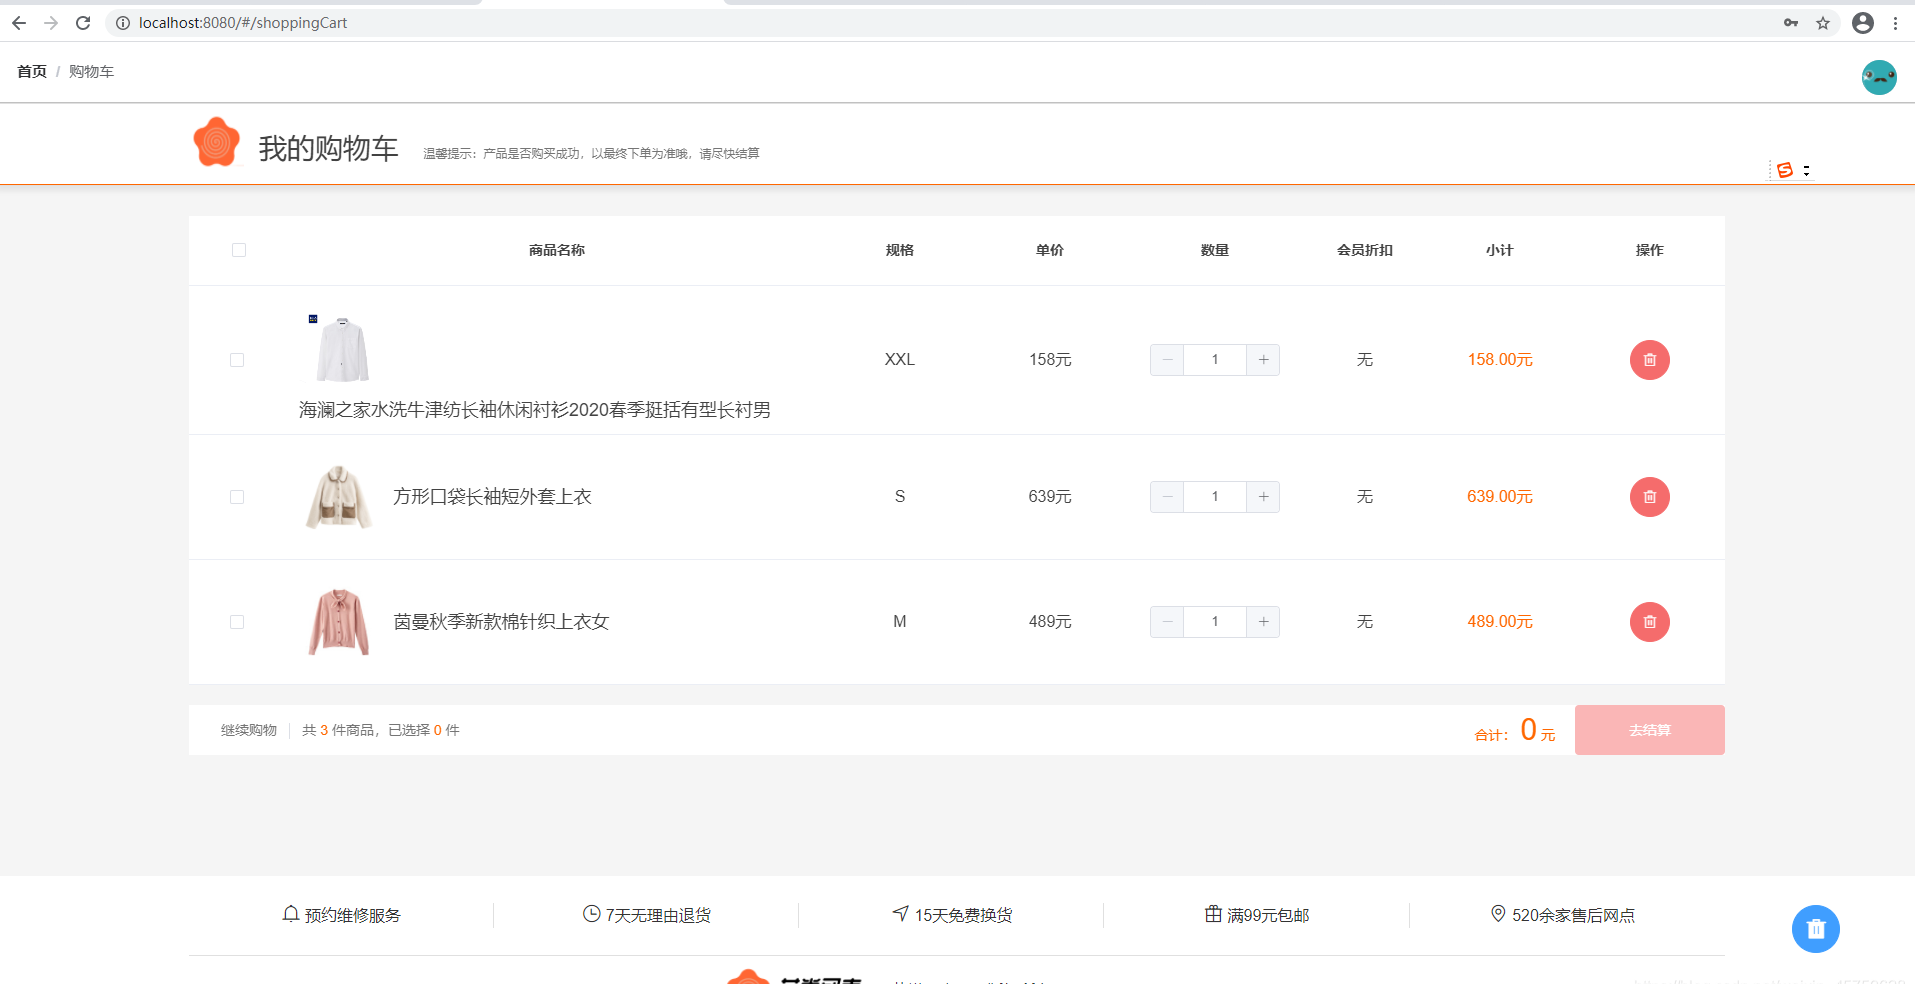Click the 489.00元 subtotal

1500,622
